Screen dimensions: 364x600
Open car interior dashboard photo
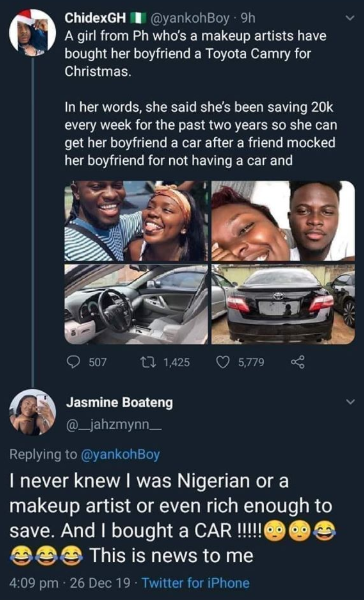click(x=136, y=304)
